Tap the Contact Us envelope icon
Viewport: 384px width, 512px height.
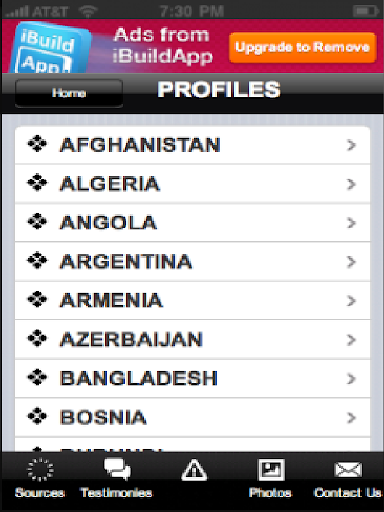click(348, 470)
